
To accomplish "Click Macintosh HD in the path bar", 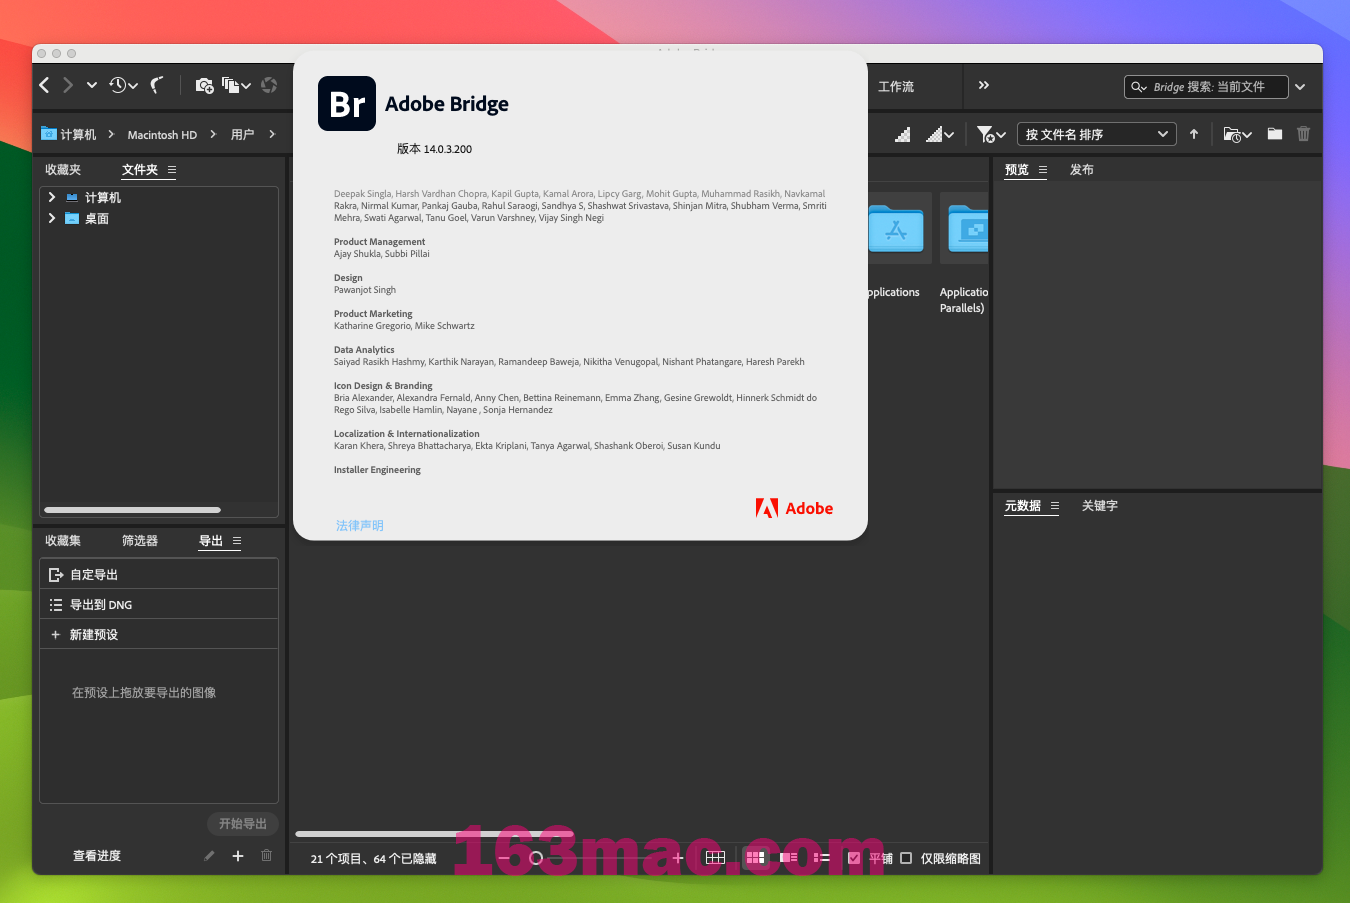I will pyautogui.click(x=162, y=135).
